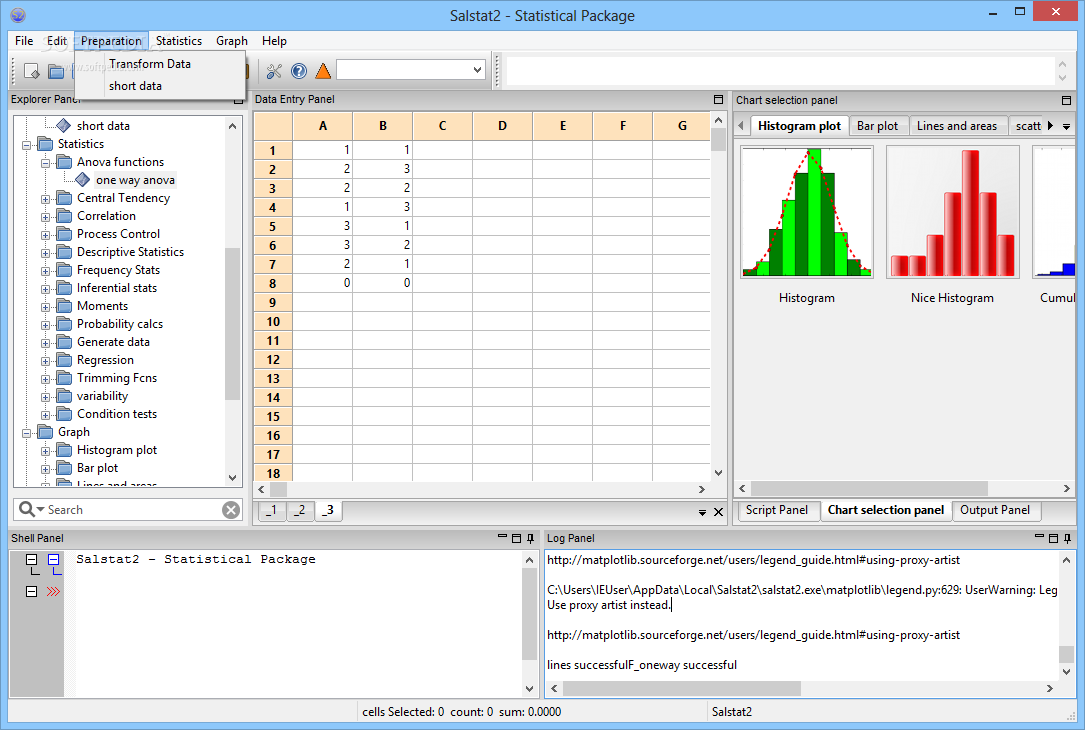Select the Probability calcs tree item
Screen dimensions: 1085x730
click(120, 324)
